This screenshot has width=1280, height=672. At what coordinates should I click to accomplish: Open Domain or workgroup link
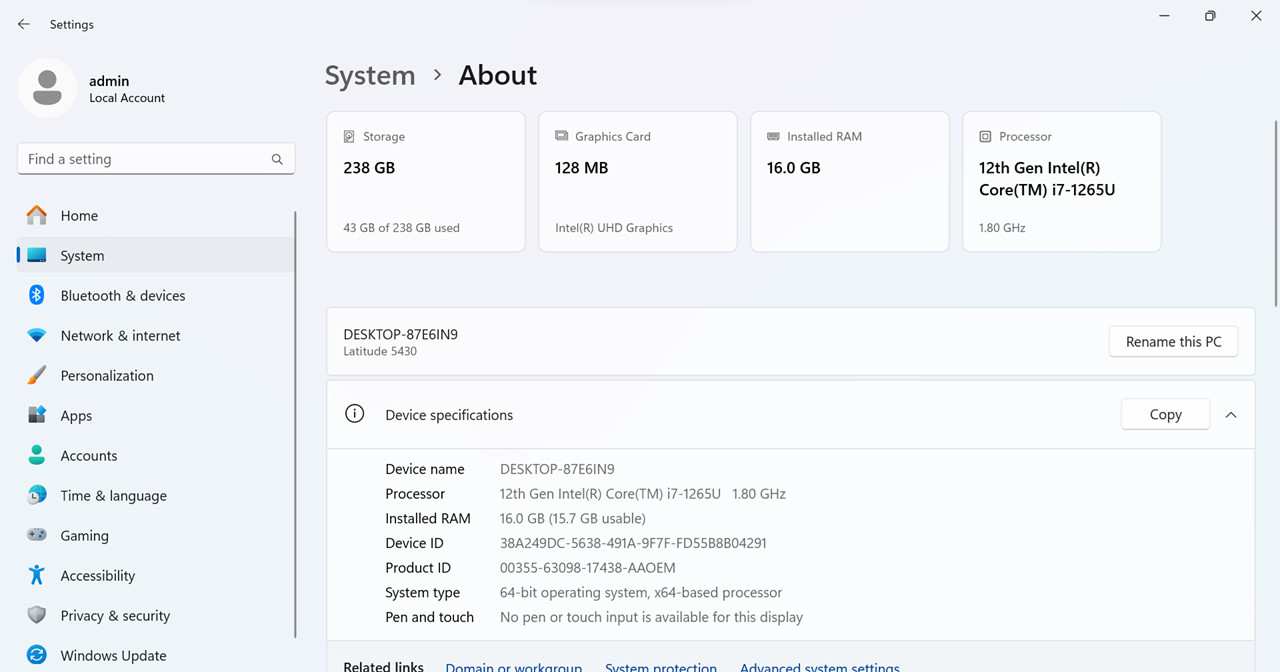point(513,666)
